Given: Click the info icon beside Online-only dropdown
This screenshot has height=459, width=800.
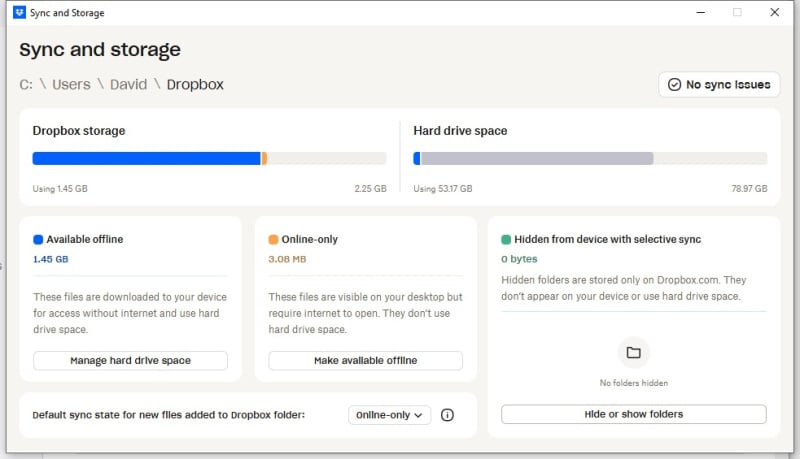Looking at the screenshot, I should point(447,415).
